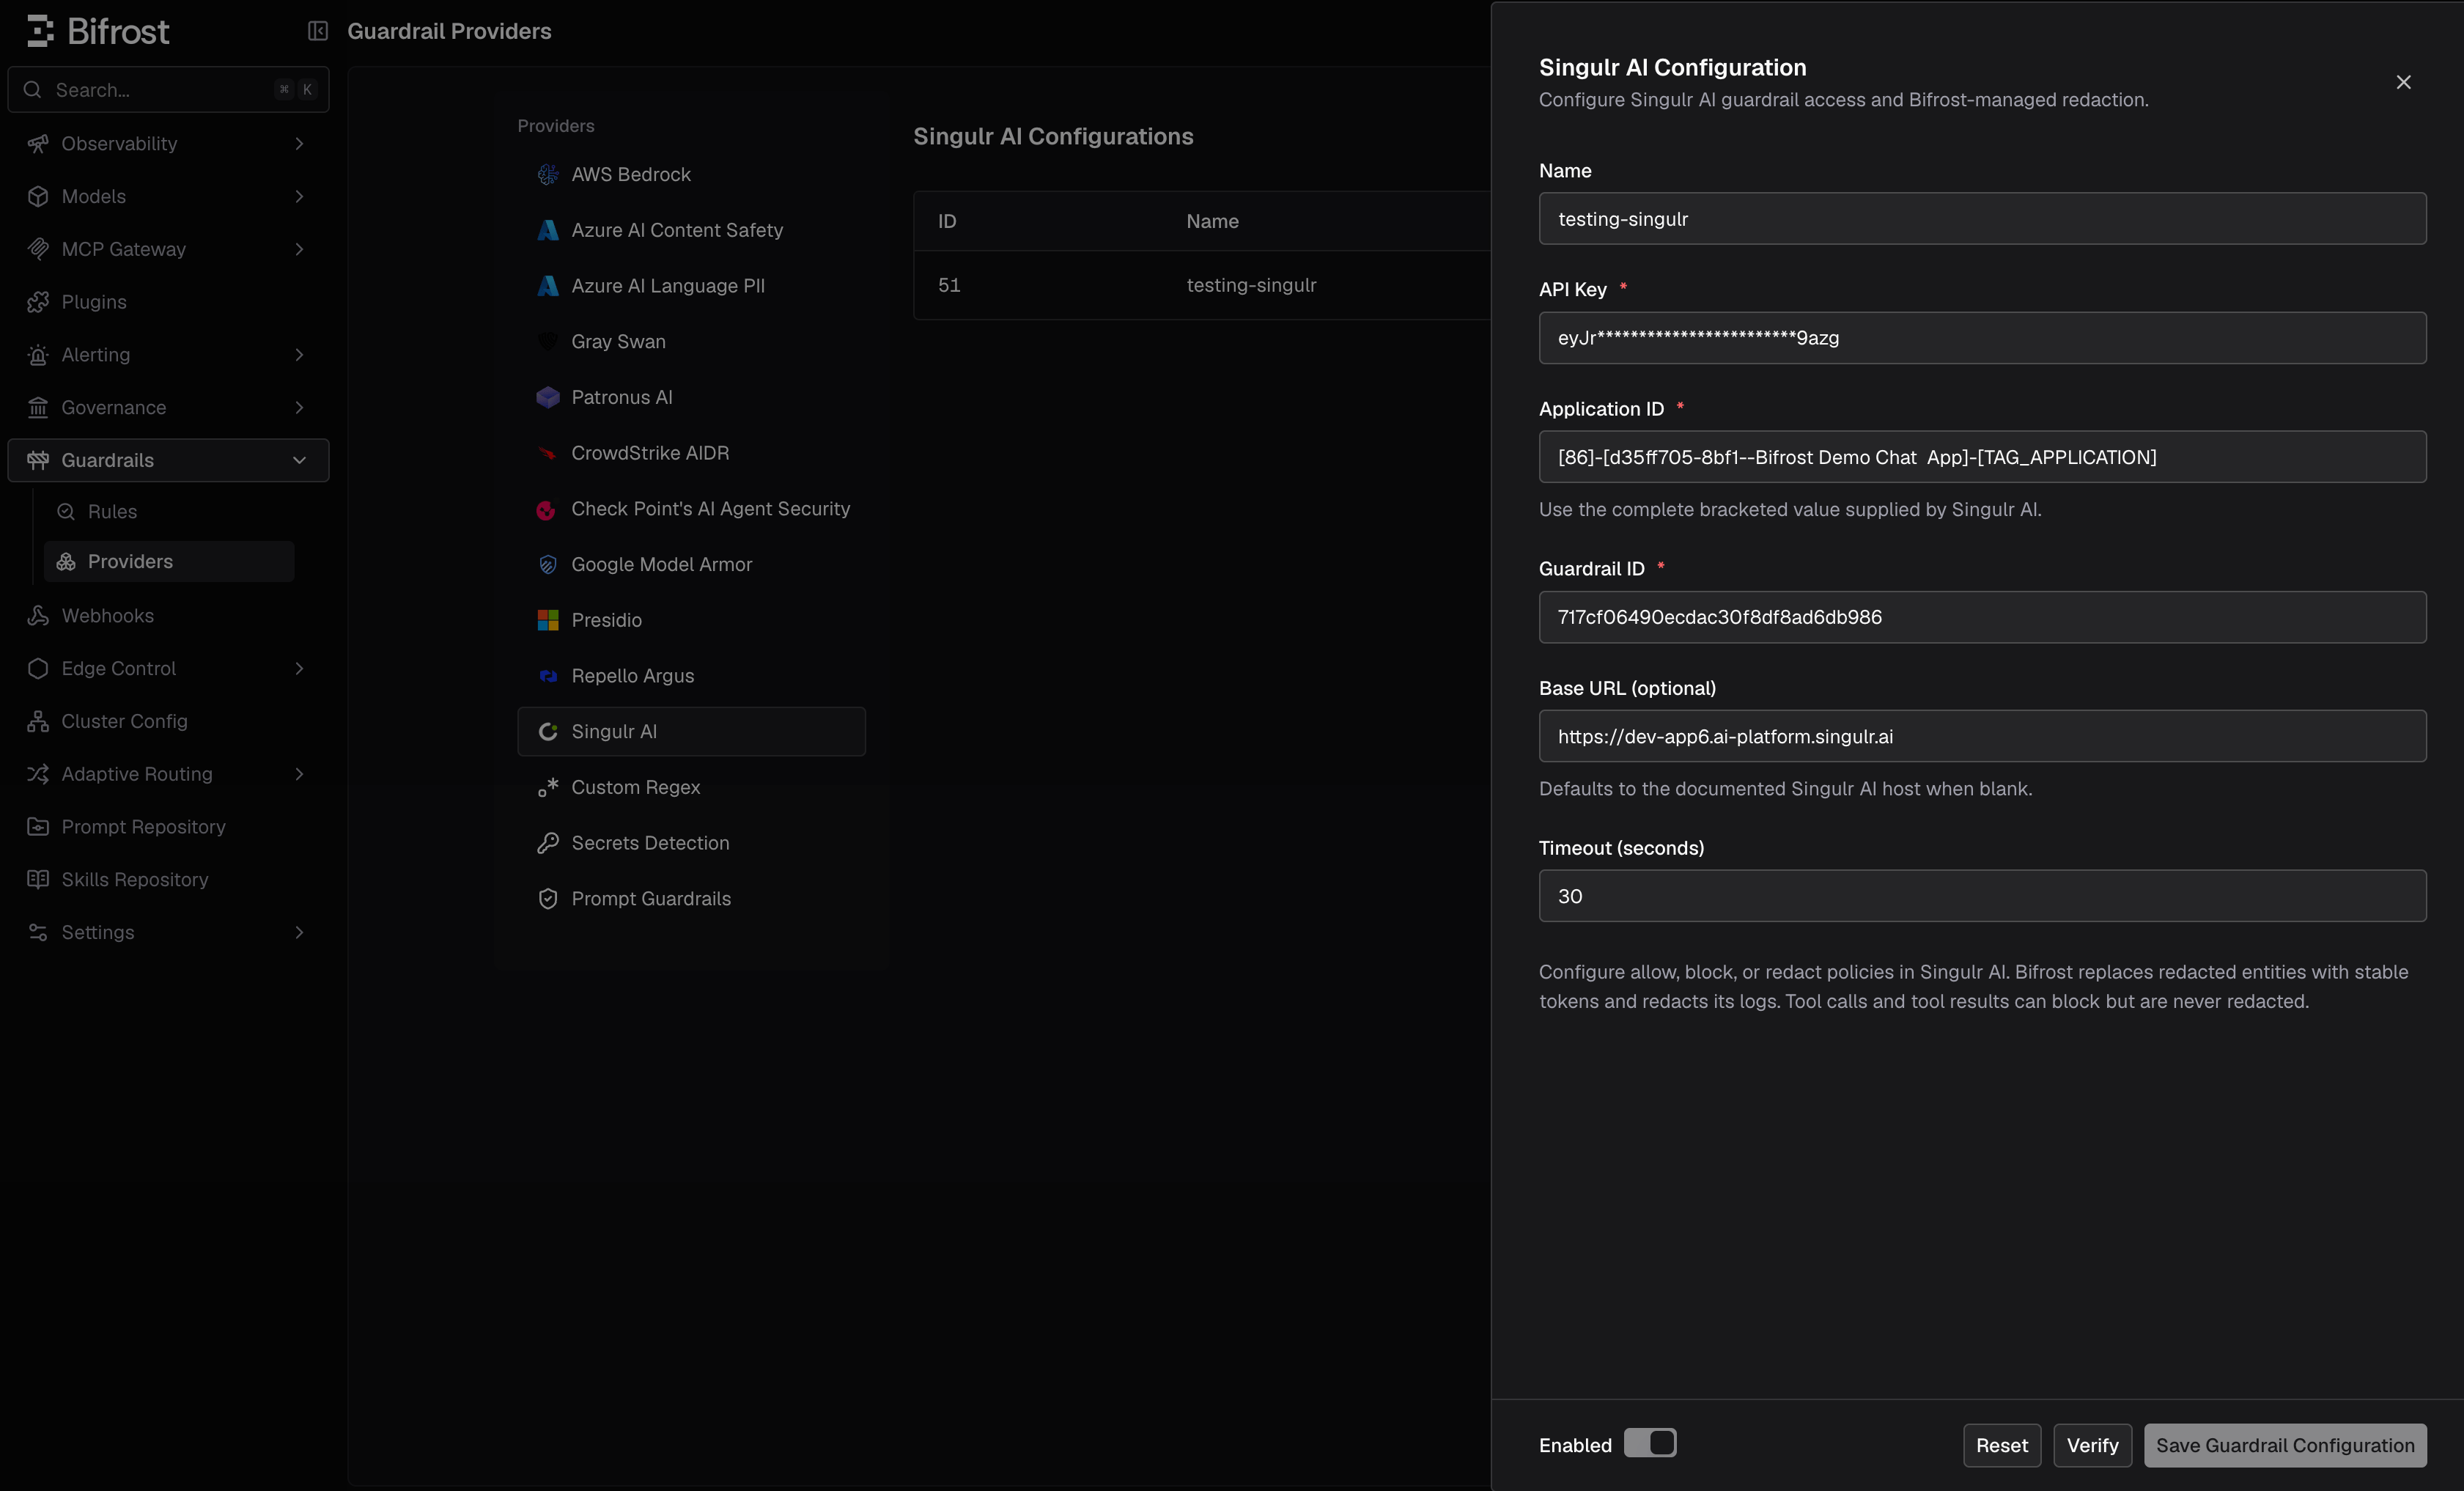
Task: Click the Observability telescope icon
Action: (38, 144)
